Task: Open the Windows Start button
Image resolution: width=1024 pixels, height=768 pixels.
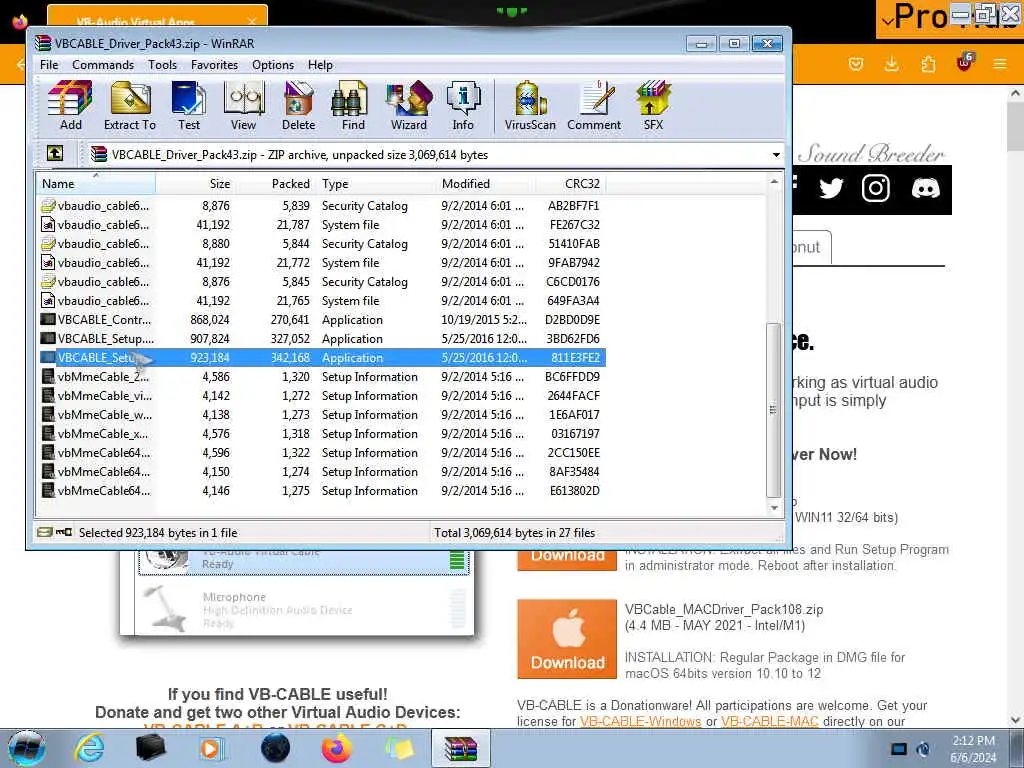Action: pyautogui.click(x=27, y=748)
